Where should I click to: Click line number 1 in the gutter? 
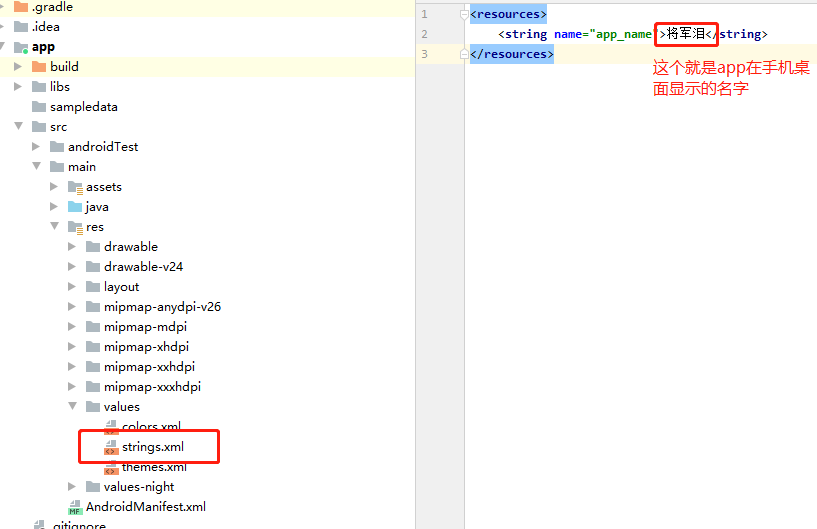[x=425, y=14]
